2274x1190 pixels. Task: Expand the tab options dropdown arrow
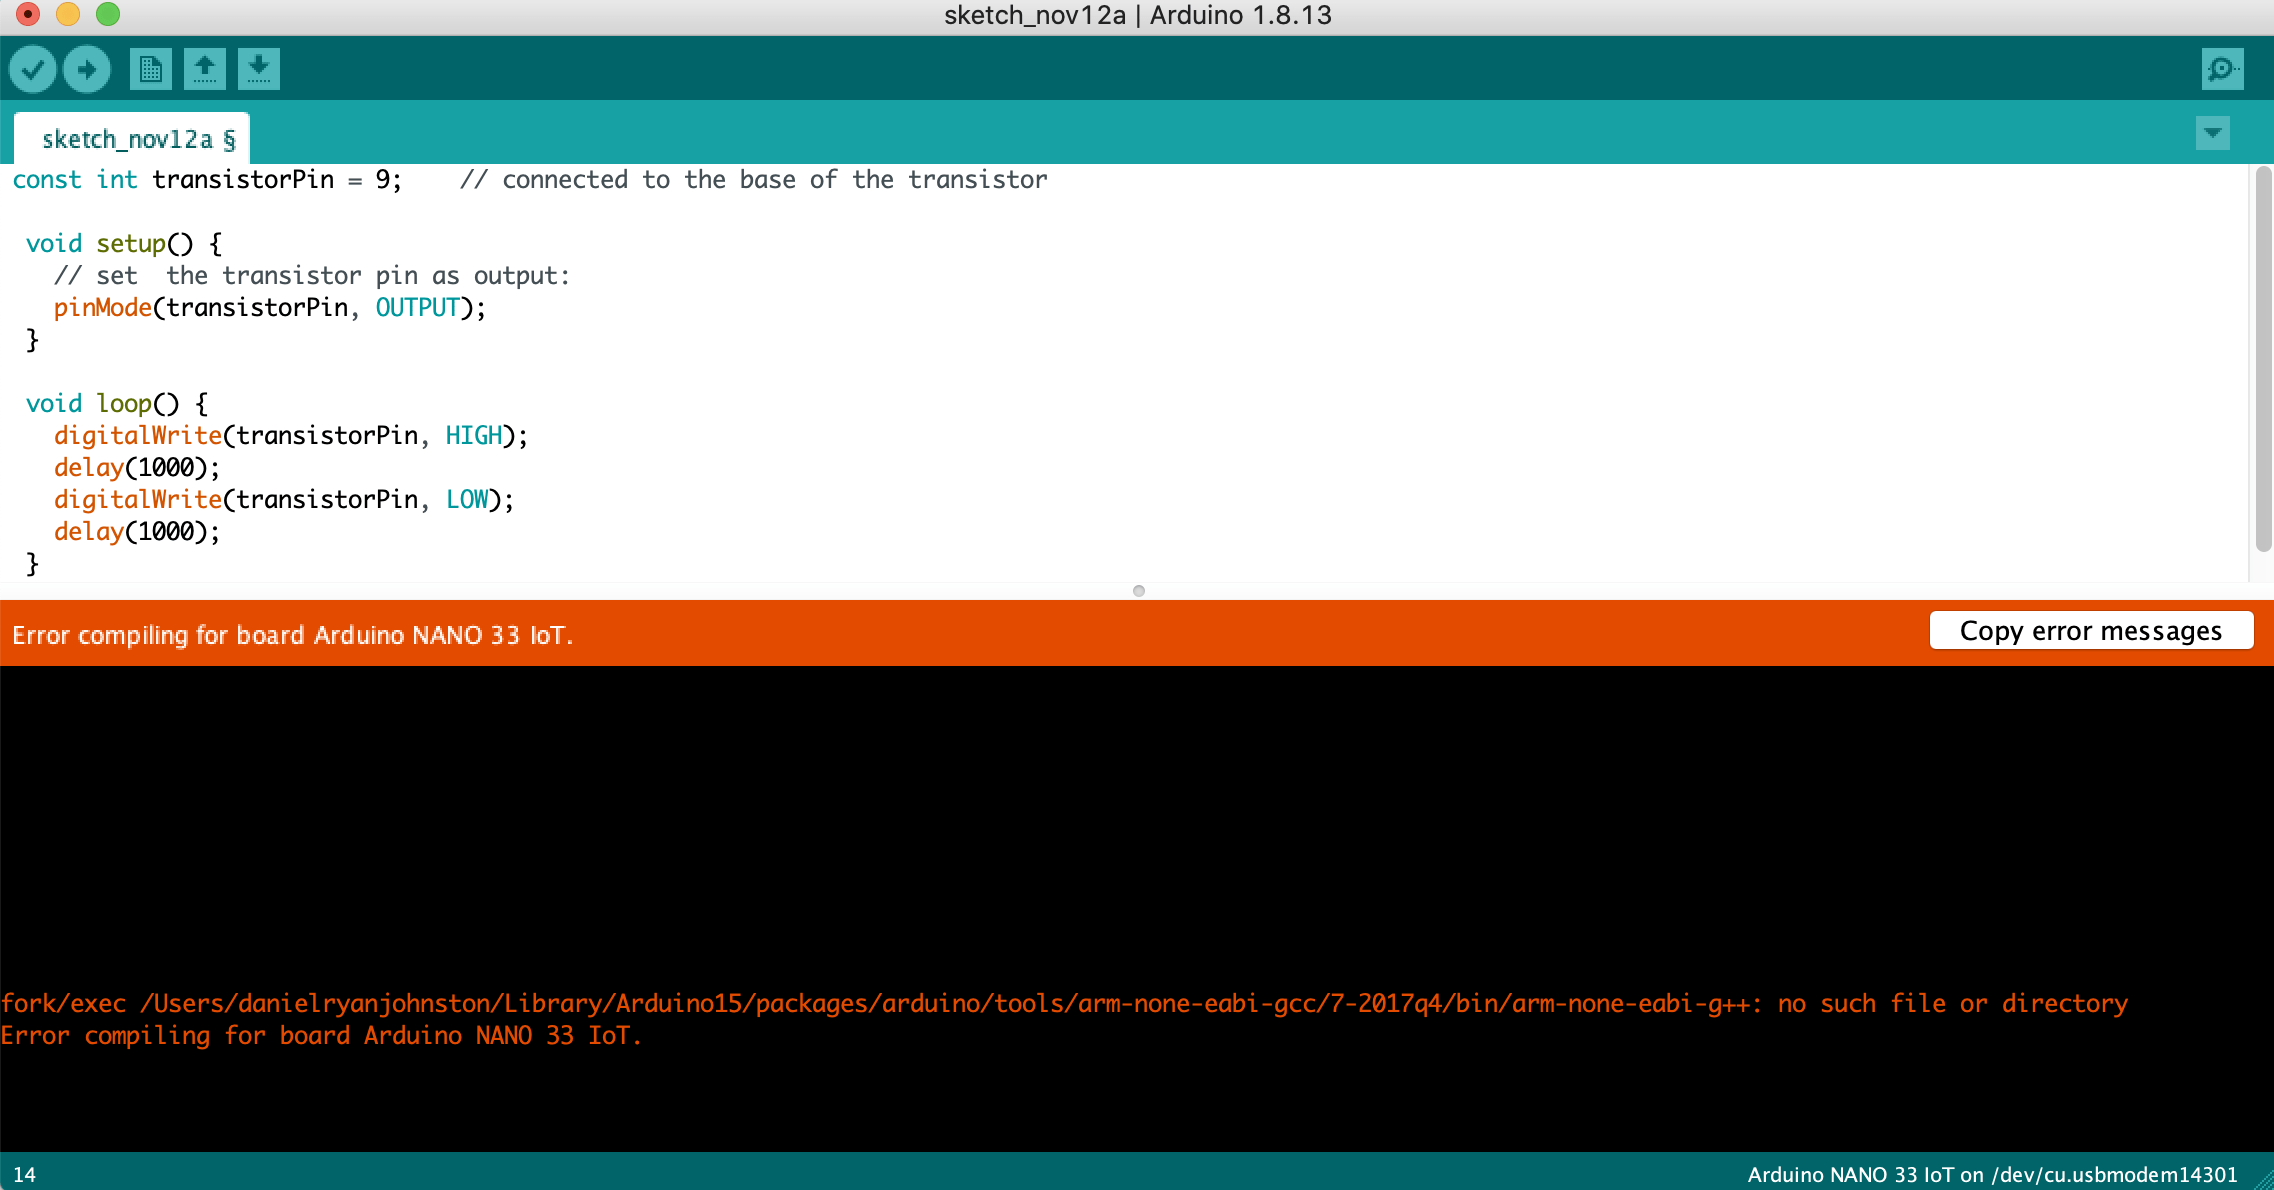pos(2212,133)
